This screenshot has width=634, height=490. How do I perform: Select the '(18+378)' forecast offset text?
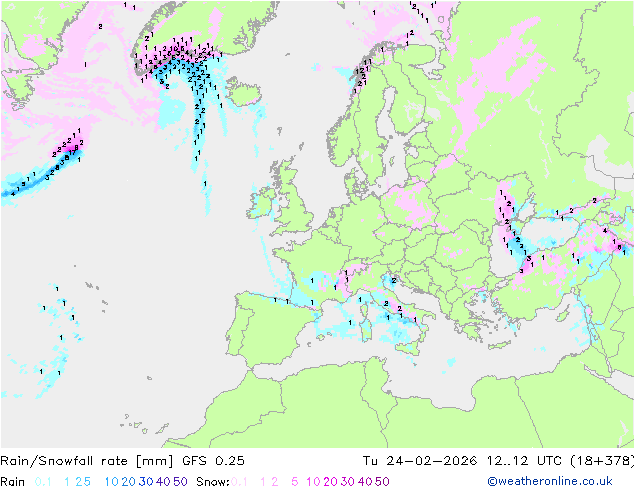(x=602, y=461)
